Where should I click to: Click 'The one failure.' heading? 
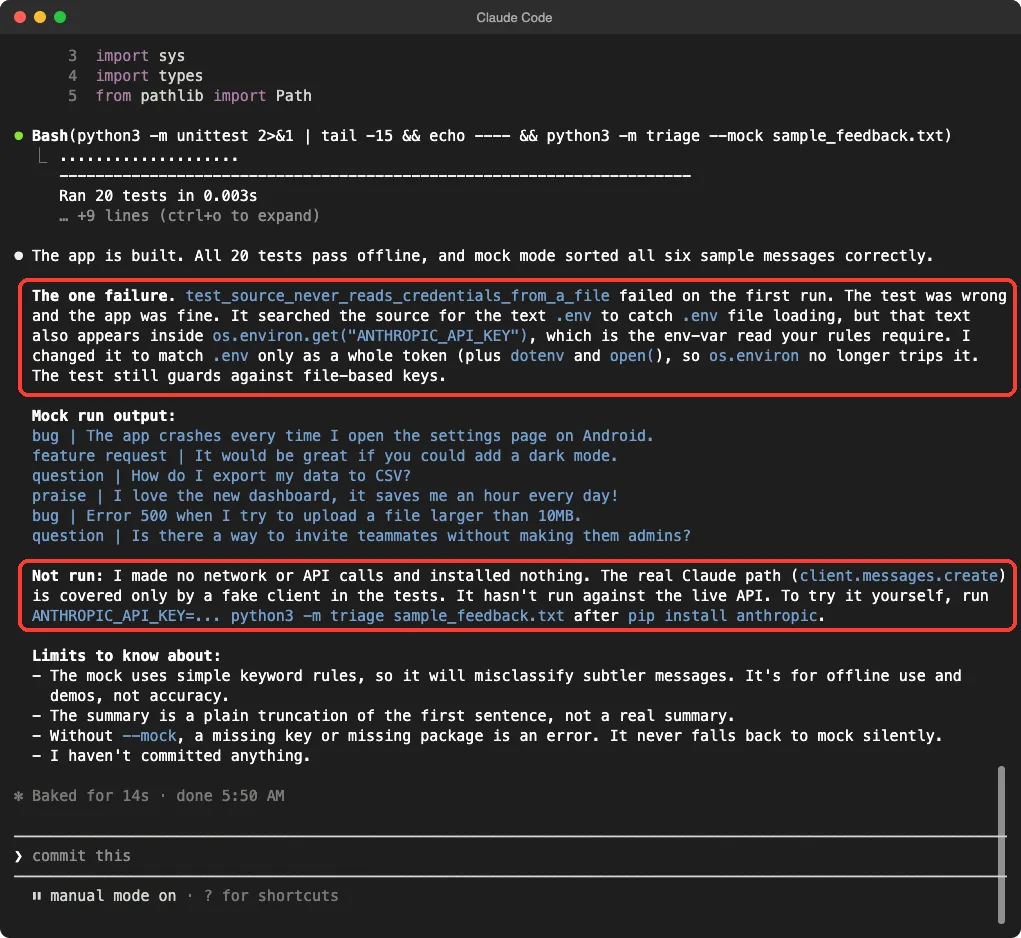pos(104,296)
